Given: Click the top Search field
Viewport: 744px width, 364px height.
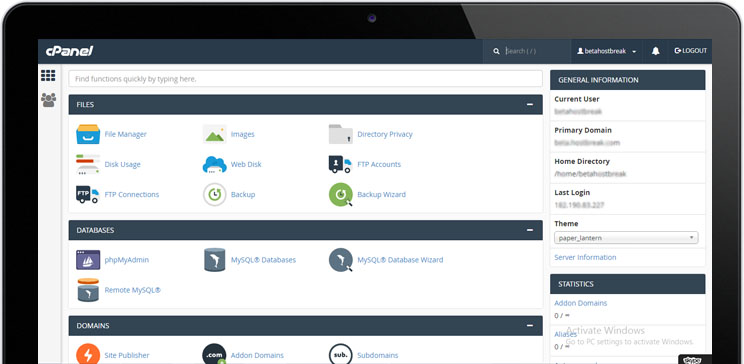Looking at the screenshot, I should 534,51.
